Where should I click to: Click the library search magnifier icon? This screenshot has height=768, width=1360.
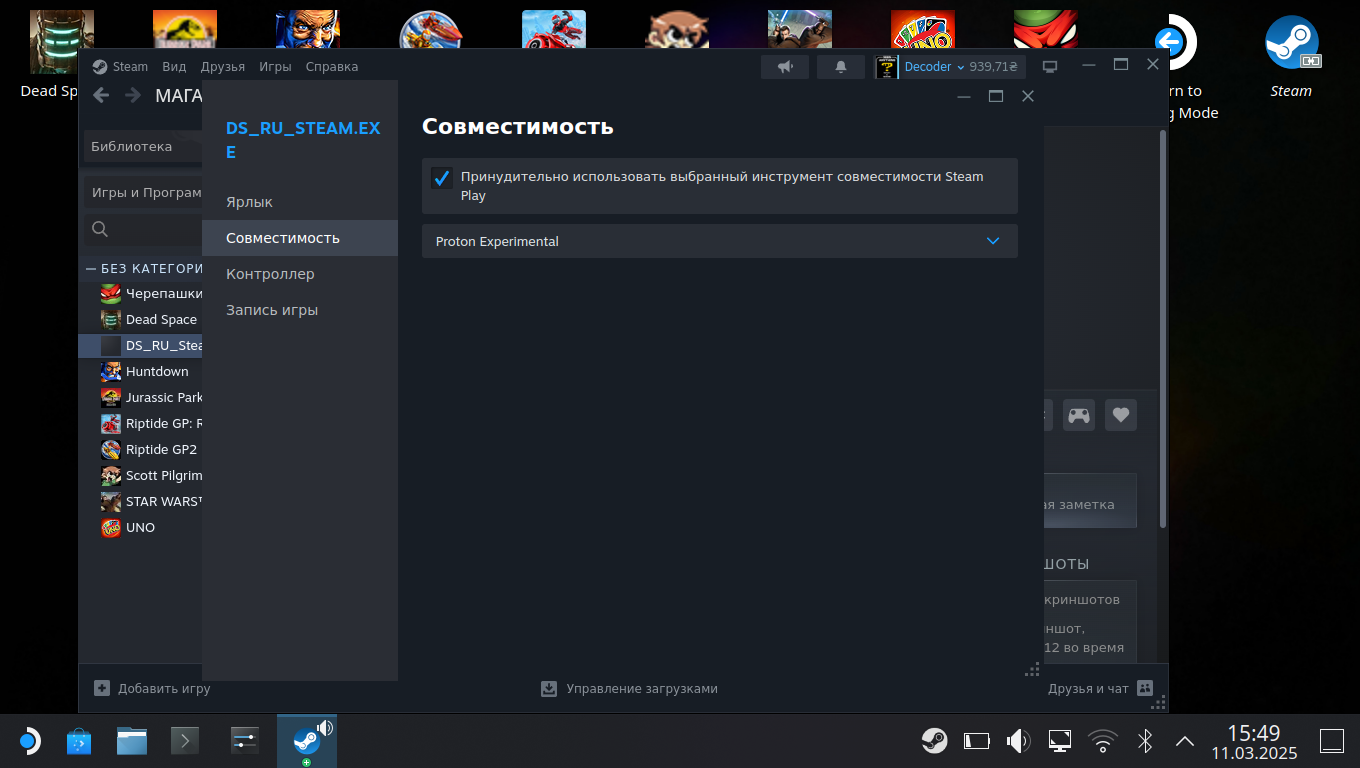[100, 229]
